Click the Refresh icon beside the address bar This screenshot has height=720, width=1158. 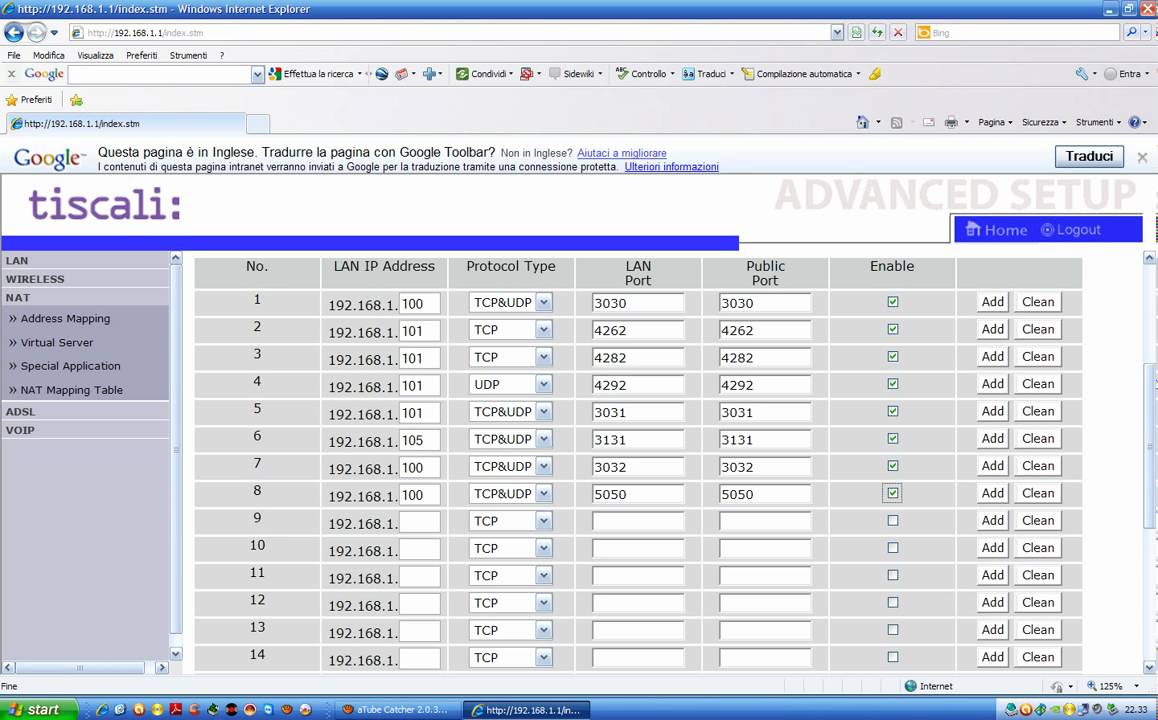(x=877, y=32)
